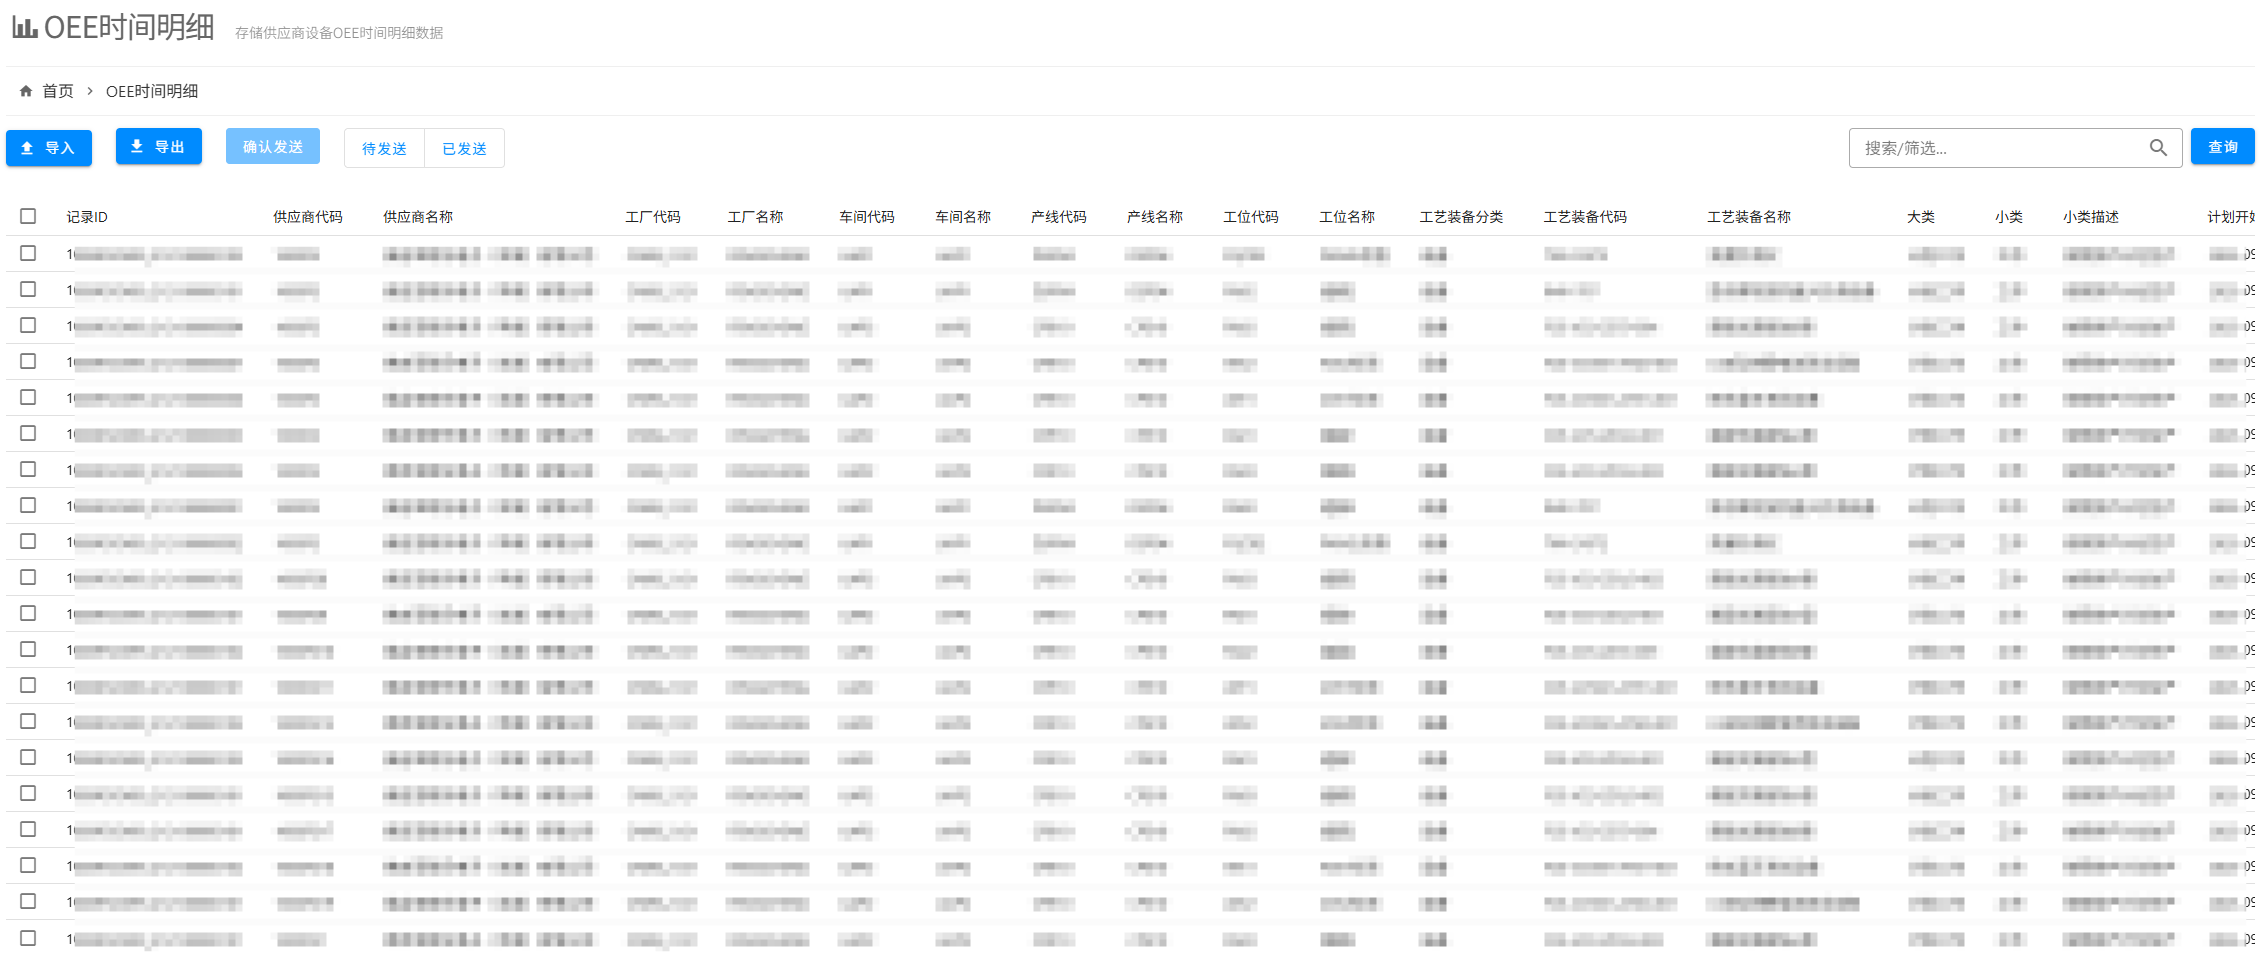Image resolution: width=2268 pixels, height=955 pixels.
Task: Click the 工位名称 column header
Action: click(1347, 217)
